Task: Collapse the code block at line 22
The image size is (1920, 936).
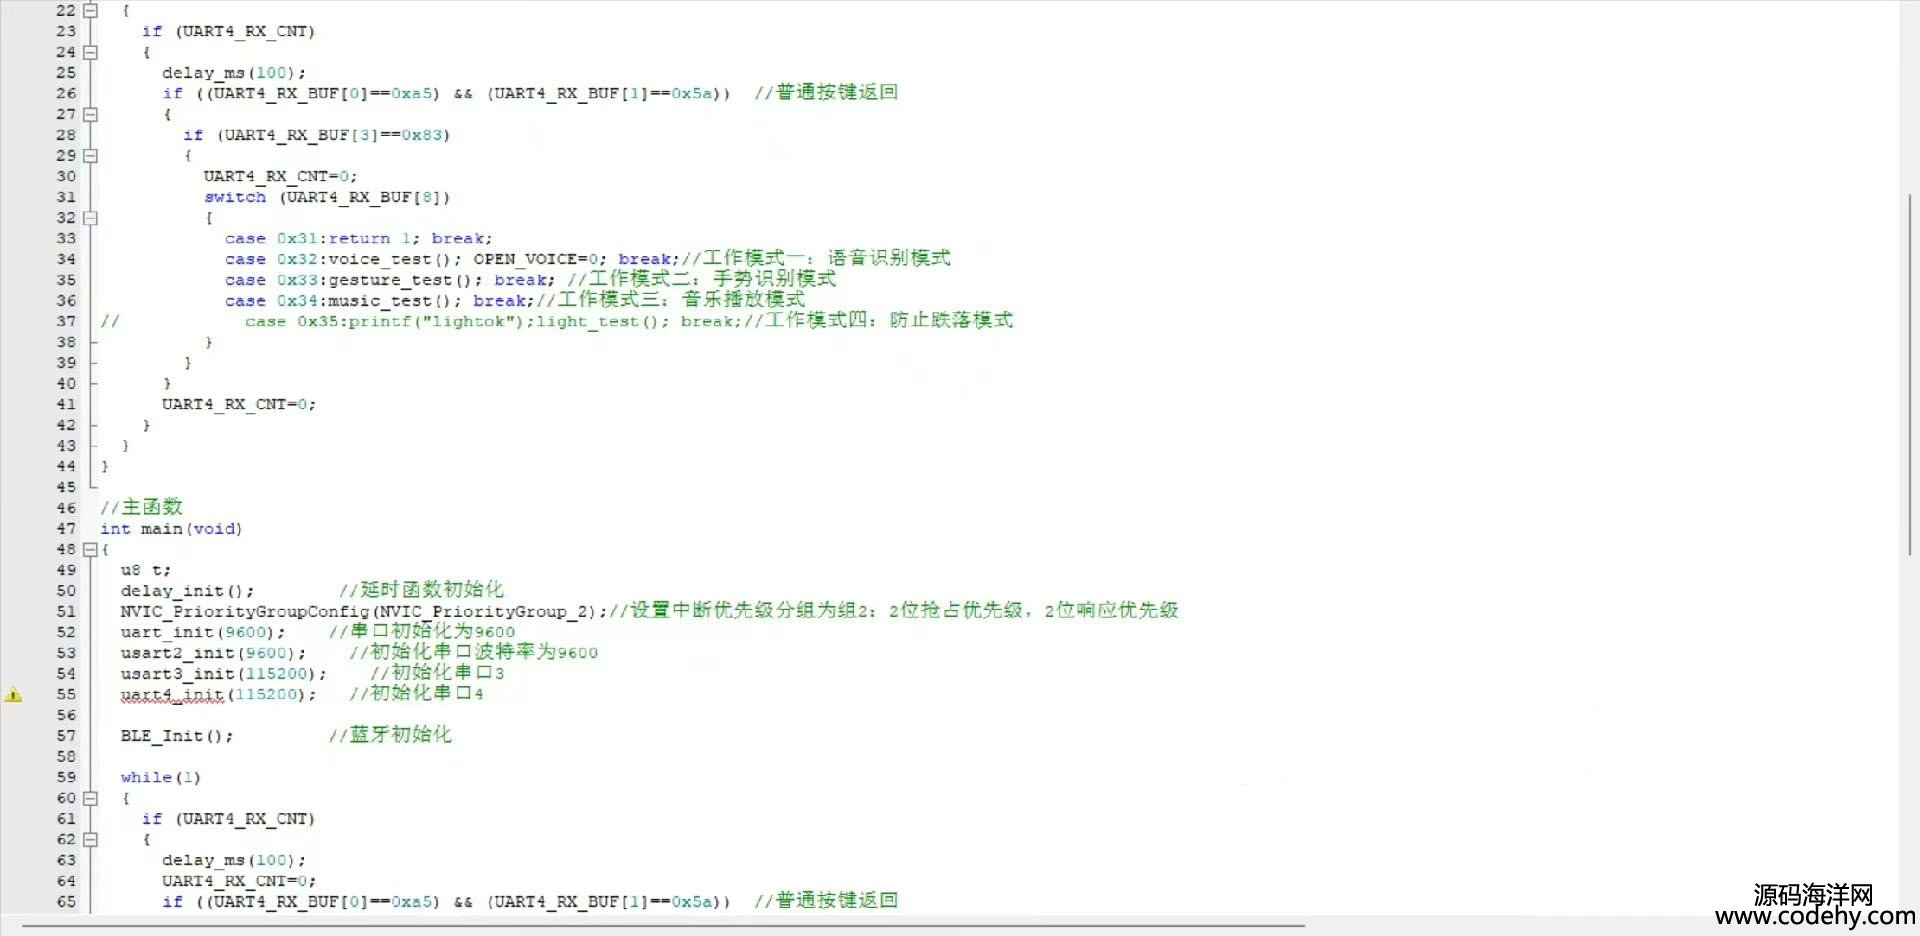Action: click(90, 10)
